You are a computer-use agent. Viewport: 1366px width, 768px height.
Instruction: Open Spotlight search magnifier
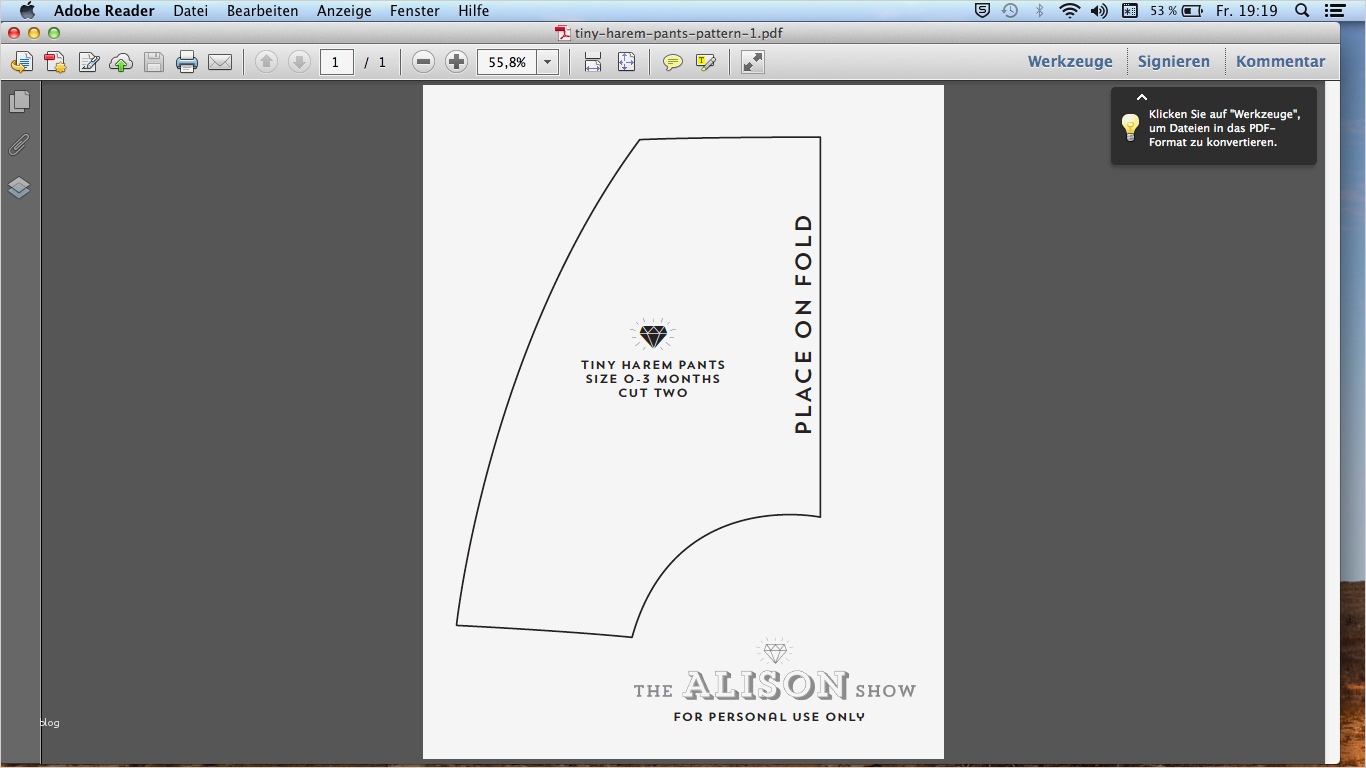pyautogui.click(x=1302, y=11)
